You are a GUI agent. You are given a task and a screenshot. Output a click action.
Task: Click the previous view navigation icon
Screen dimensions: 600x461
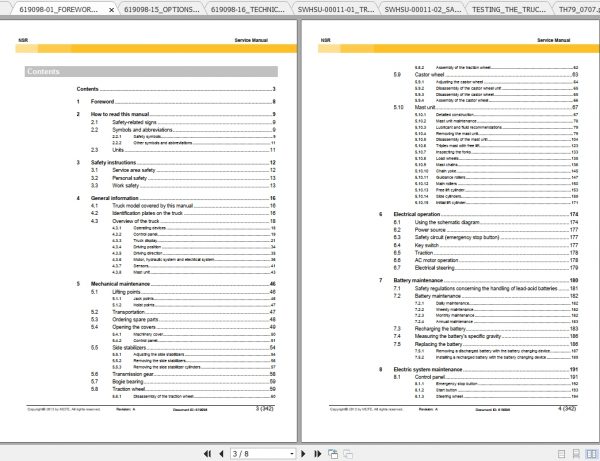333,454
